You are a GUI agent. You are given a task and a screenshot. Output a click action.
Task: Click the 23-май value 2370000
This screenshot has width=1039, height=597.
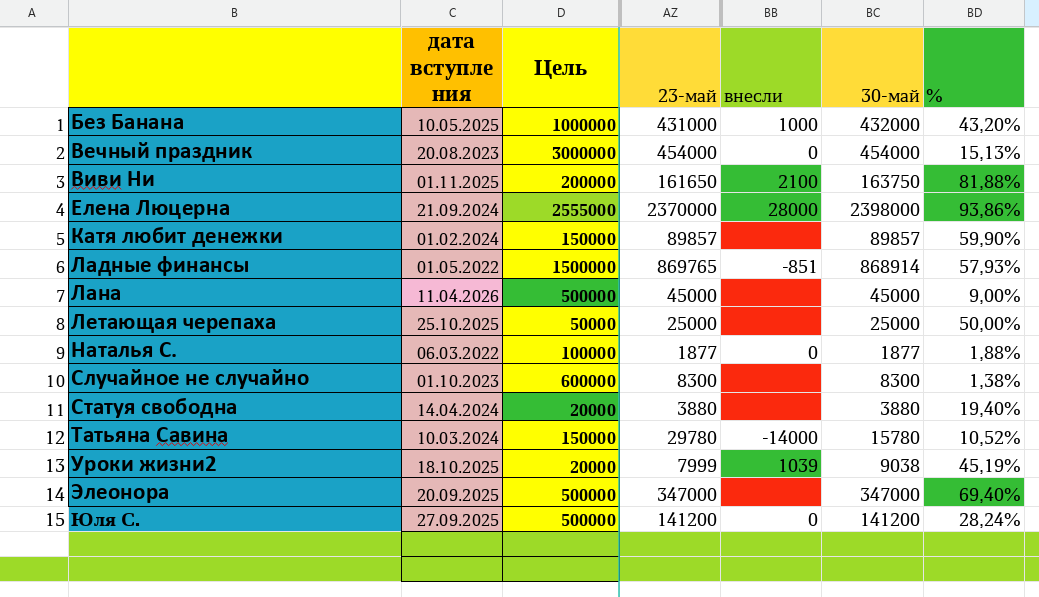670,207
